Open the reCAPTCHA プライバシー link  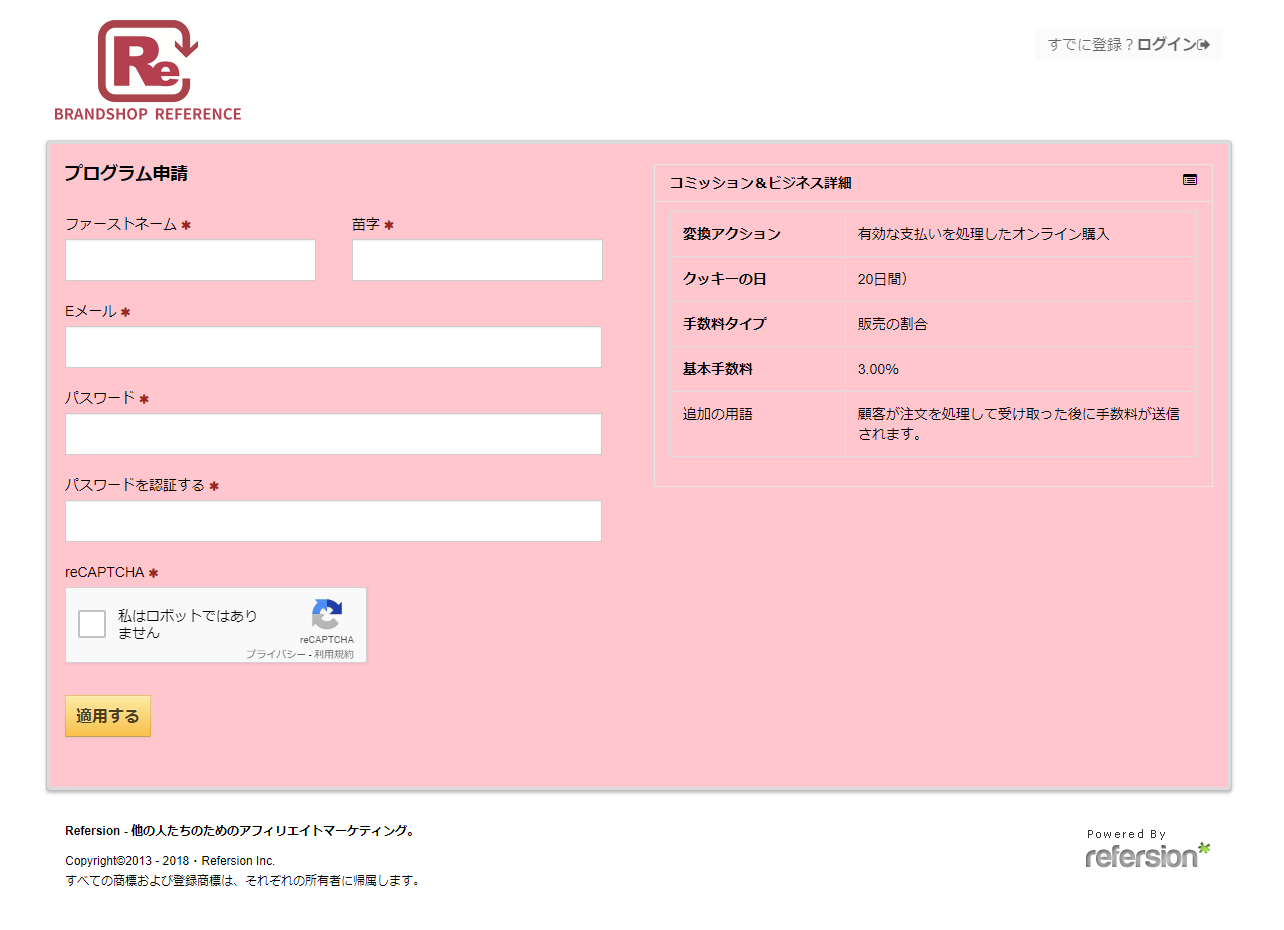tap(275, 654)
